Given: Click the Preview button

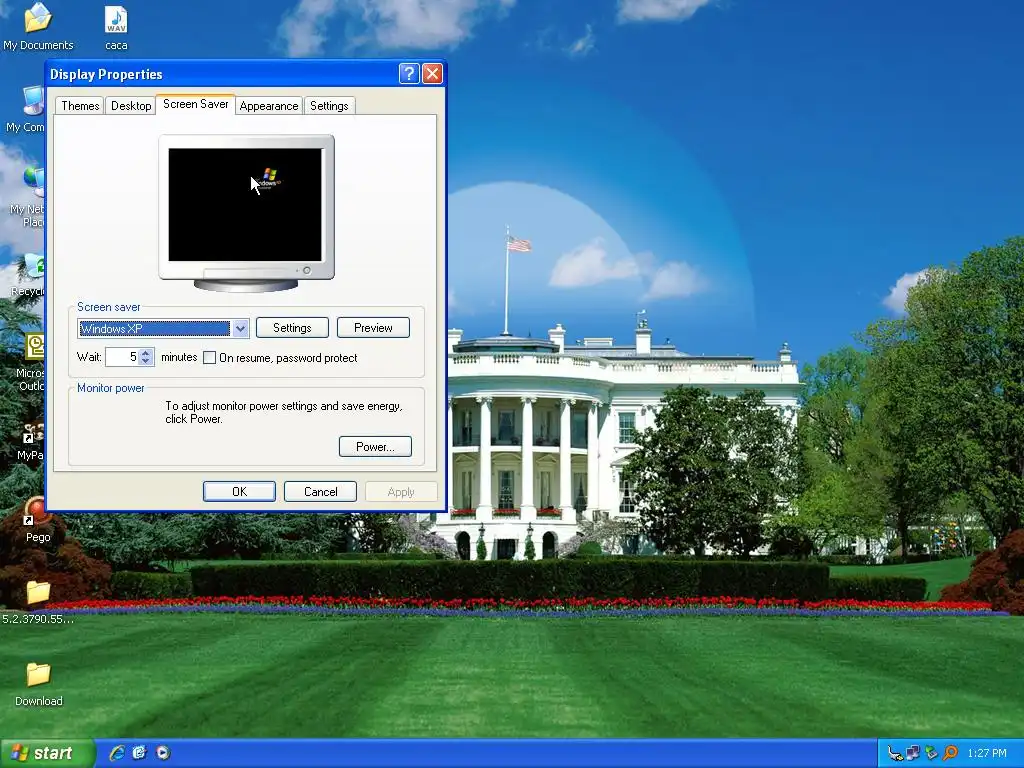Looking at the screenshot, I should pos(373,328).
